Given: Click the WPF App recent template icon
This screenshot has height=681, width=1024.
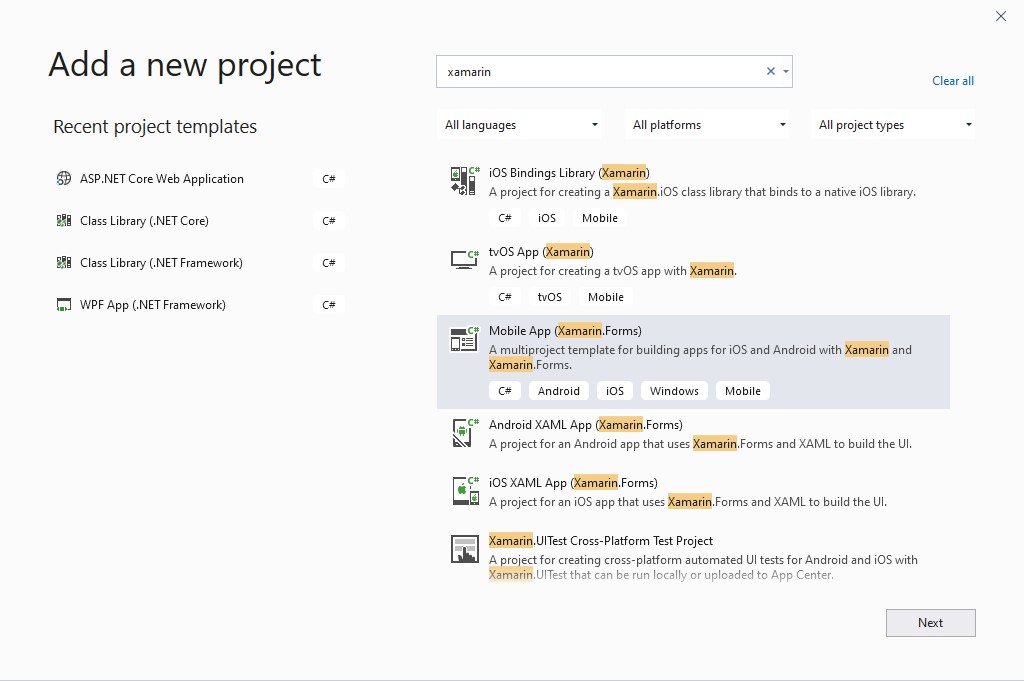Looking at the screenshot, I should pos(64,305).
